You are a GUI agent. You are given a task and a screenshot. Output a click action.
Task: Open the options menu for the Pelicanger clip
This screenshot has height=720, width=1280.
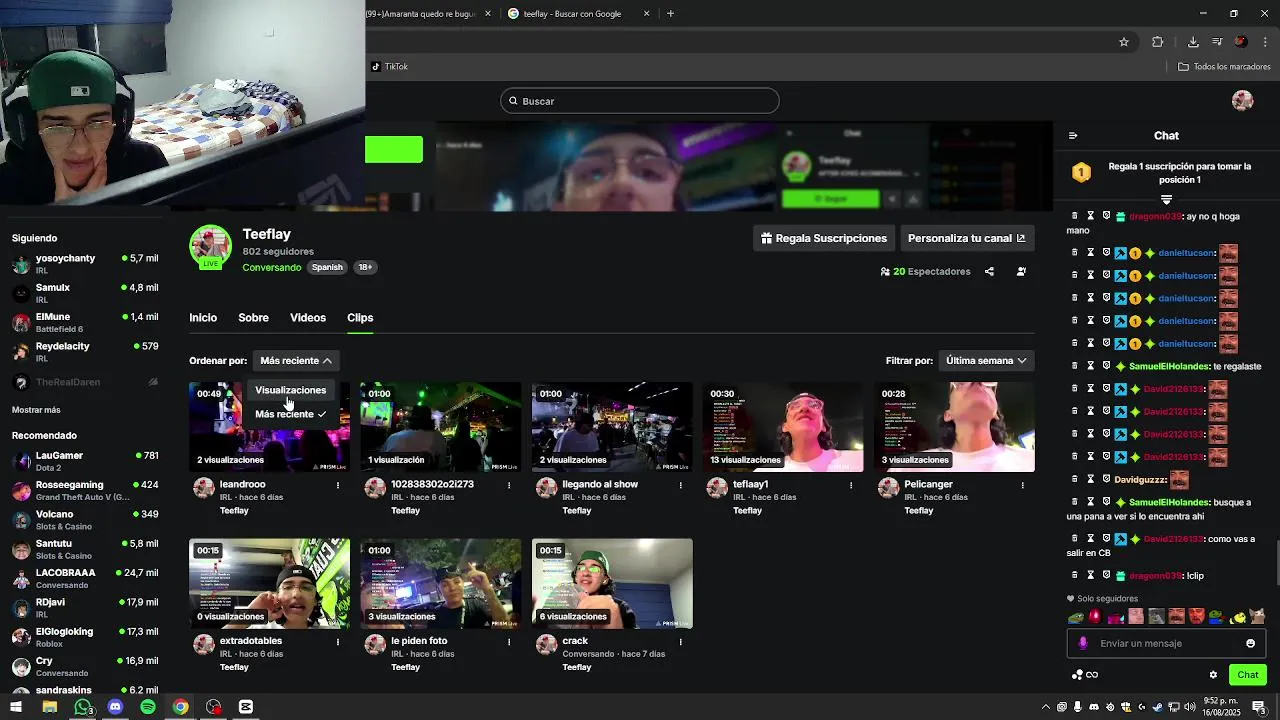pyautogui.click(x=1022, y=485)
